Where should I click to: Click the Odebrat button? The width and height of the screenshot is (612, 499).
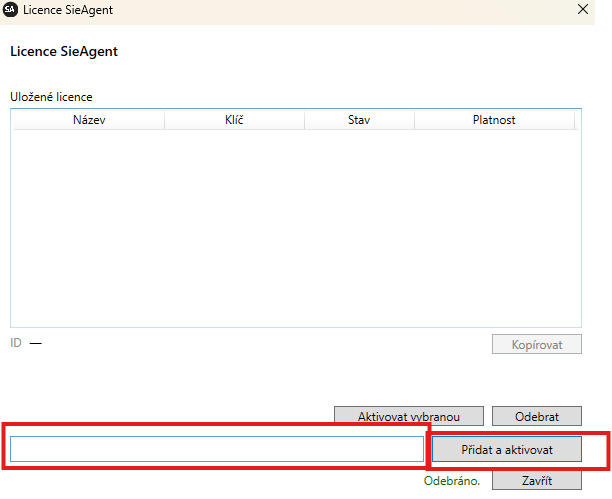pos(537,416)
